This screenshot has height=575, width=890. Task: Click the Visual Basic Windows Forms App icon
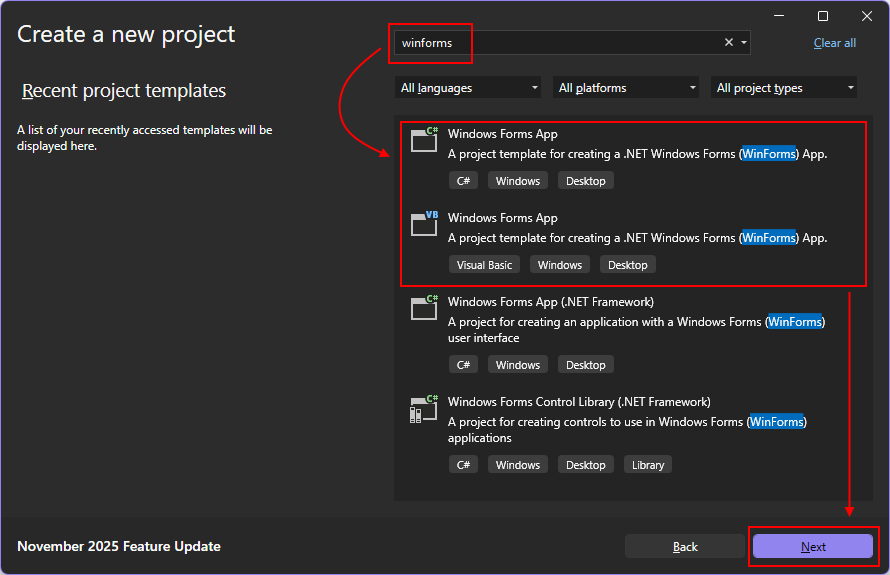(x=425, y=224)
